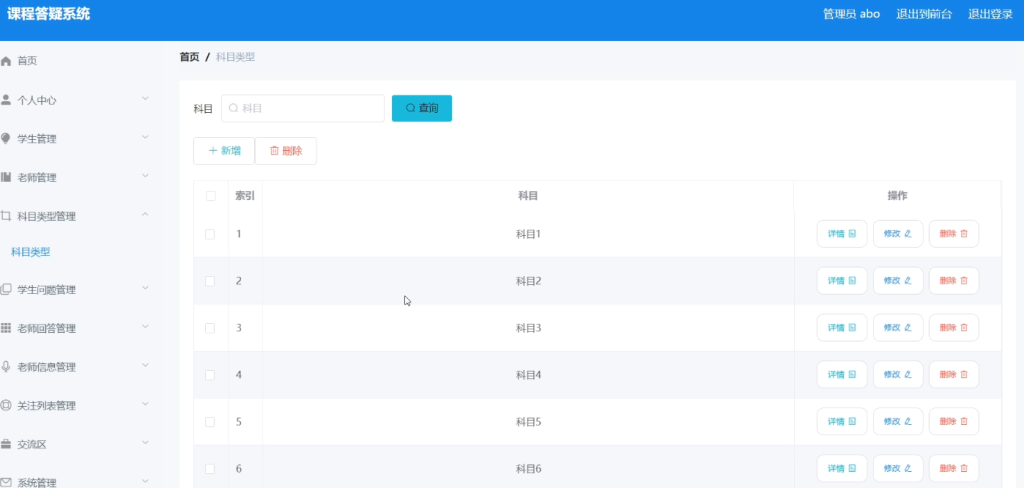Click the 新增 add button
1024x488 pixels.
coord(224,151)
